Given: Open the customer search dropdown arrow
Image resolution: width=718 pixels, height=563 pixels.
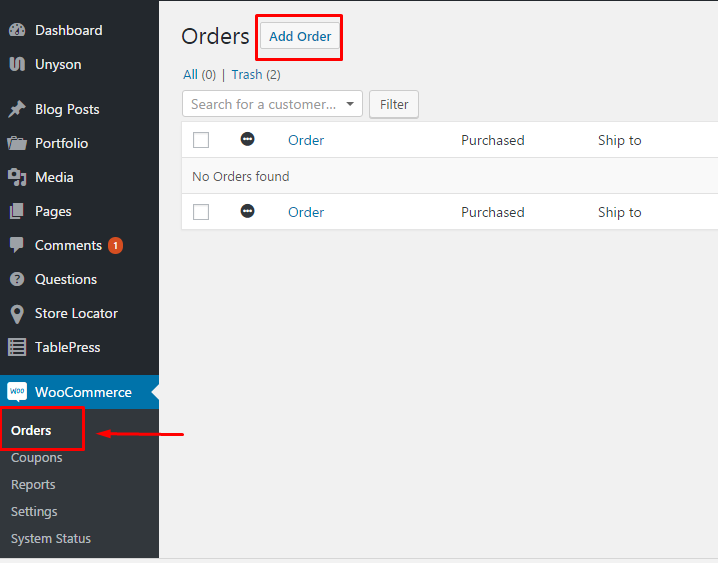Looking at the screenshot, I should coord(350,104).
